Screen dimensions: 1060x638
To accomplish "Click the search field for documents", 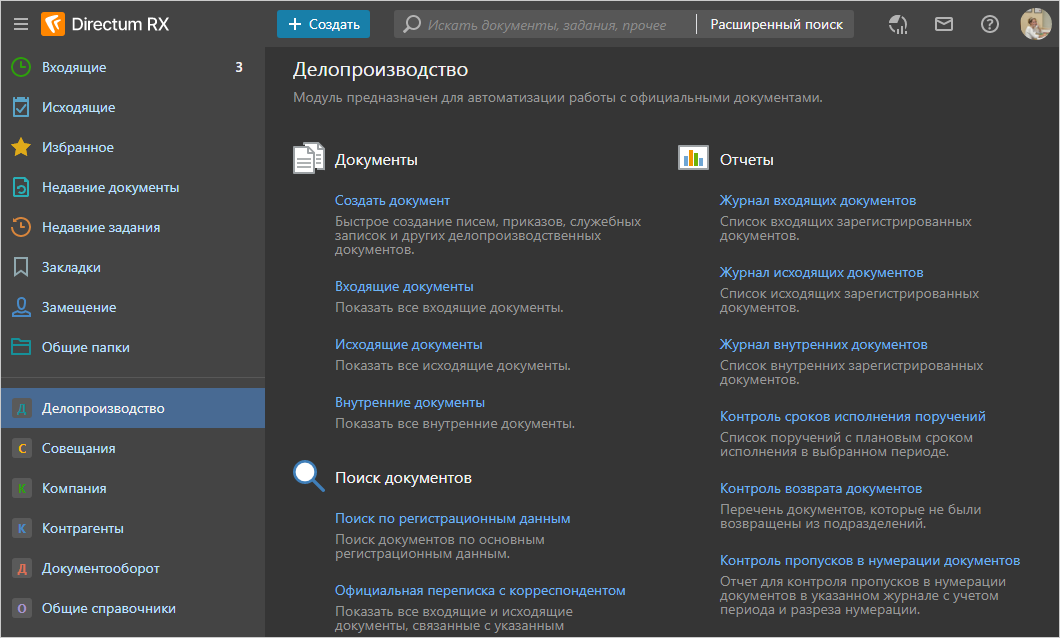I will pos(546,24).
